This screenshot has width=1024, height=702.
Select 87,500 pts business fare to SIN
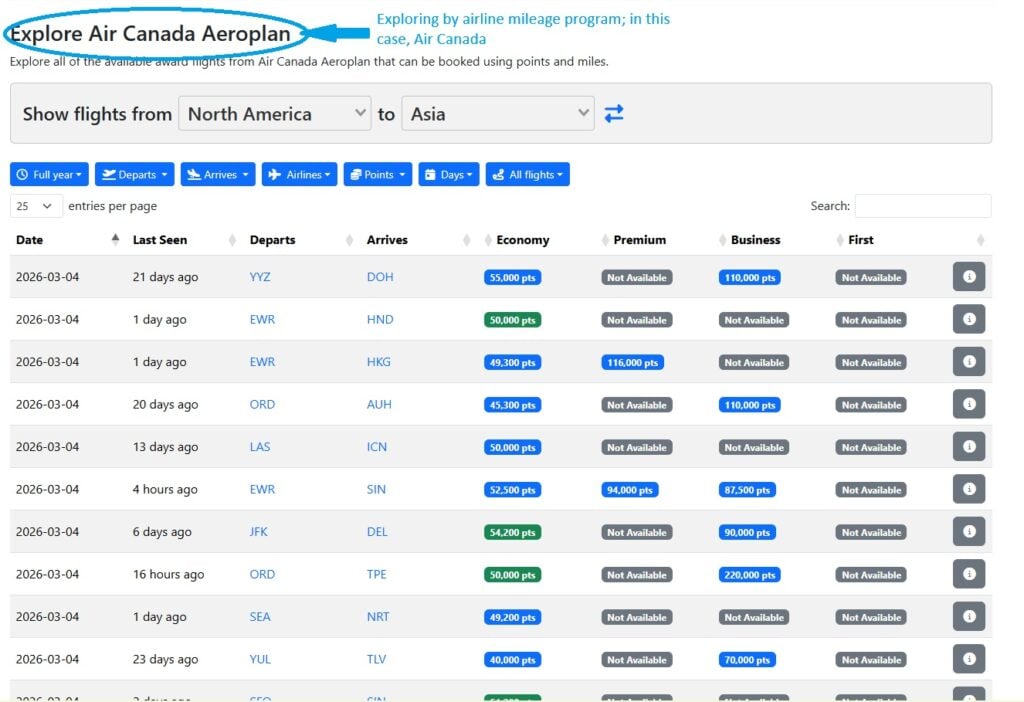(x=747, y=490)
